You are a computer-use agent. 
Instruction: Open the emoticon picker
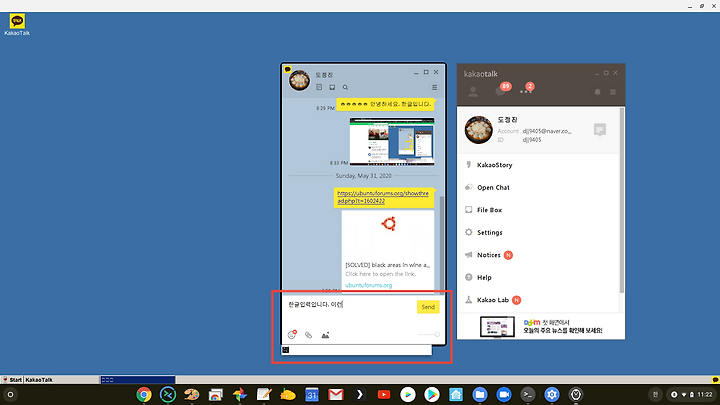[x=292, y=335]
